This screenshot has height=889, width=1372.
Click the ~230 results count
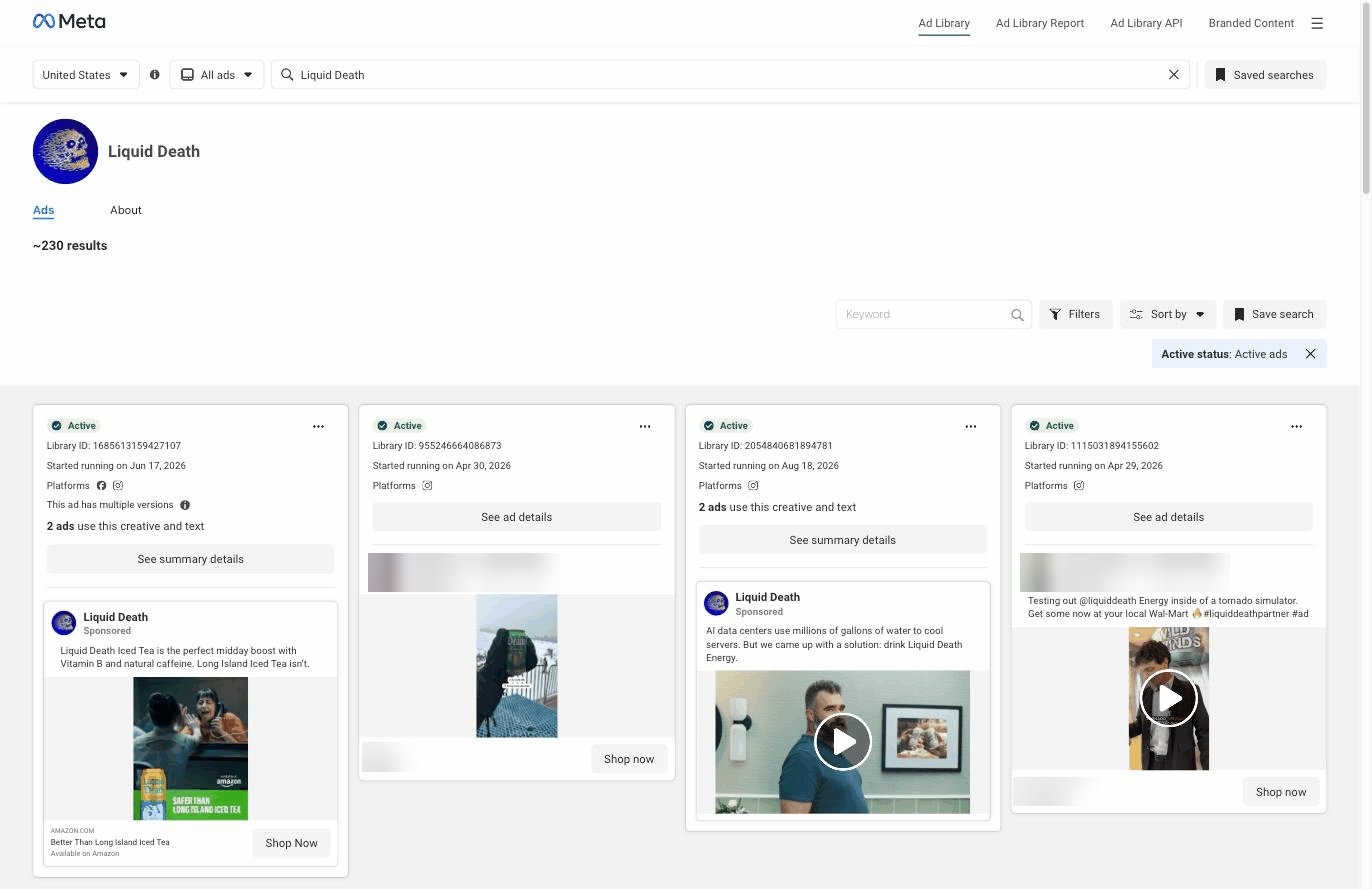pos(70,246)
